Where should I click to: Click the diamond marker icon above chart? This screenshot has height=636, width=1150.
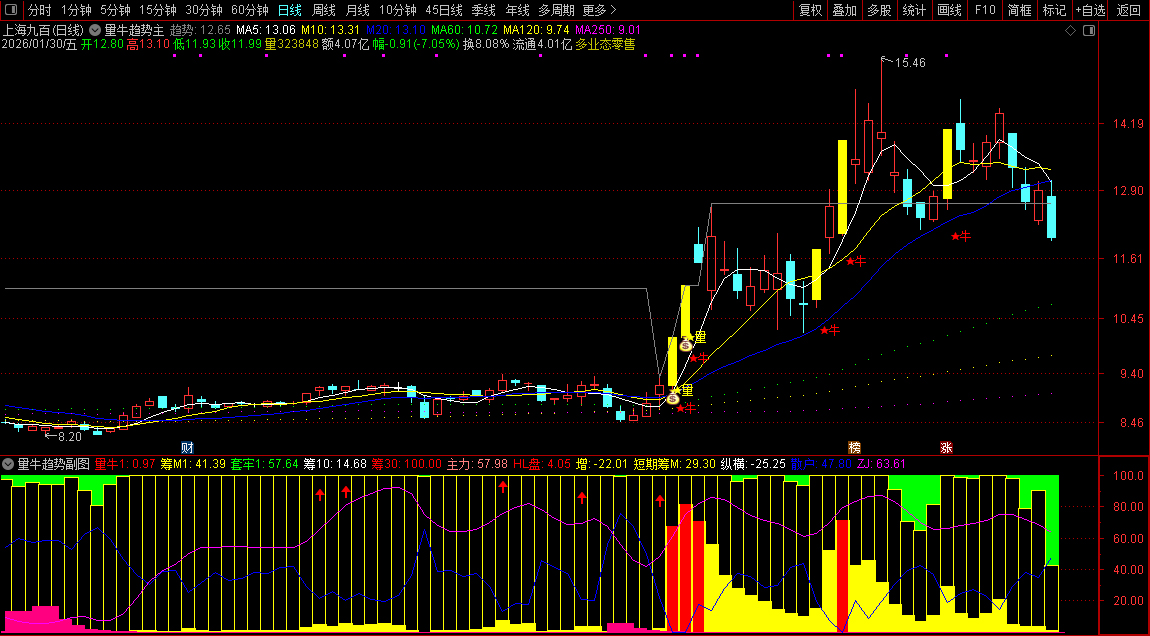tap(1070, 31)
